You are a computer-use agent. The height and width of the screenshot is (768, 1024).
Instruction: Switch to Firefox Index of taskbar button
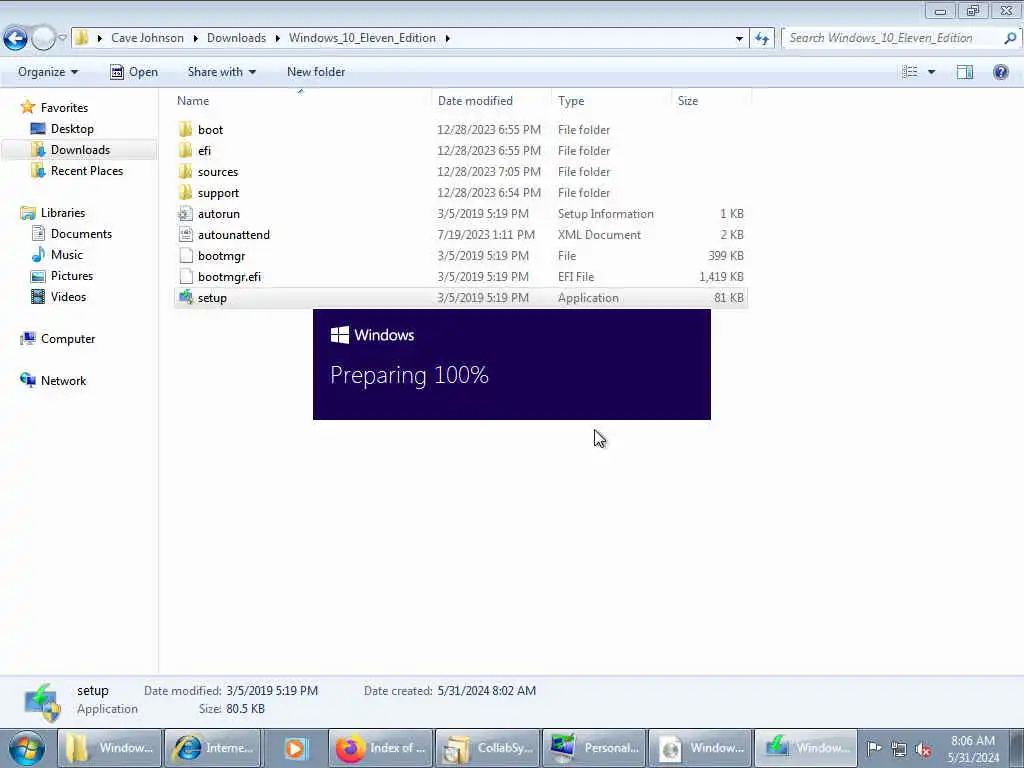(380, 748)
